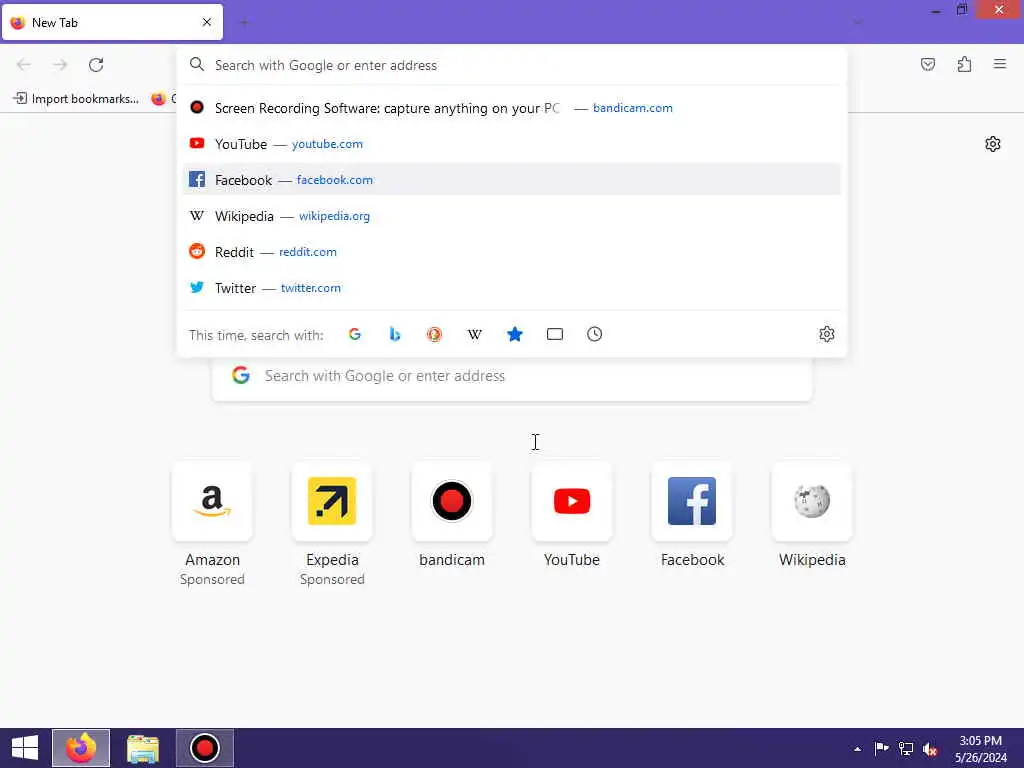This screenshot has width=1024, height=768.
Task: Open Action Center flag tray icon
Action: 881,748
